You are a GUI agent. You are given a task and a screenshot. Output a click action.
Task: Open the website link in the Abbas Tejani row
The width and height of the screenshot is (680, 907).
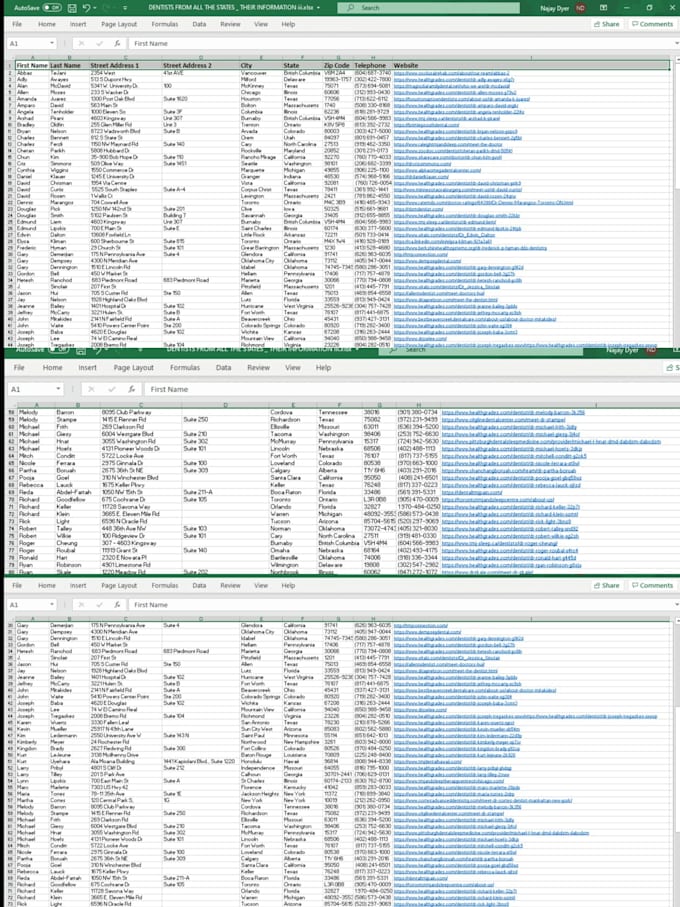[452, 73]
